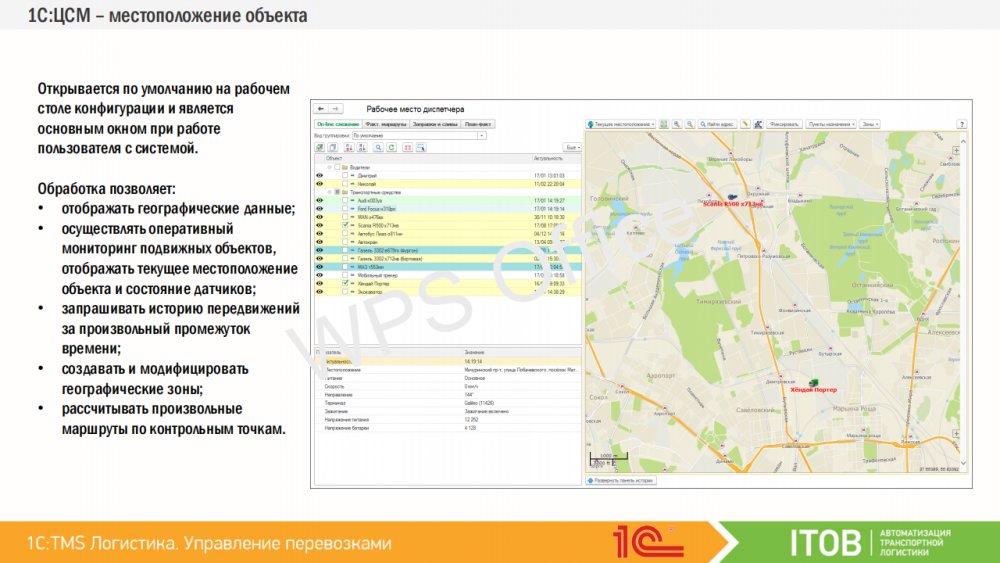Open help with the question mark icon
This screenshot has height=563, width=1000.
click(x=962, y=124)
